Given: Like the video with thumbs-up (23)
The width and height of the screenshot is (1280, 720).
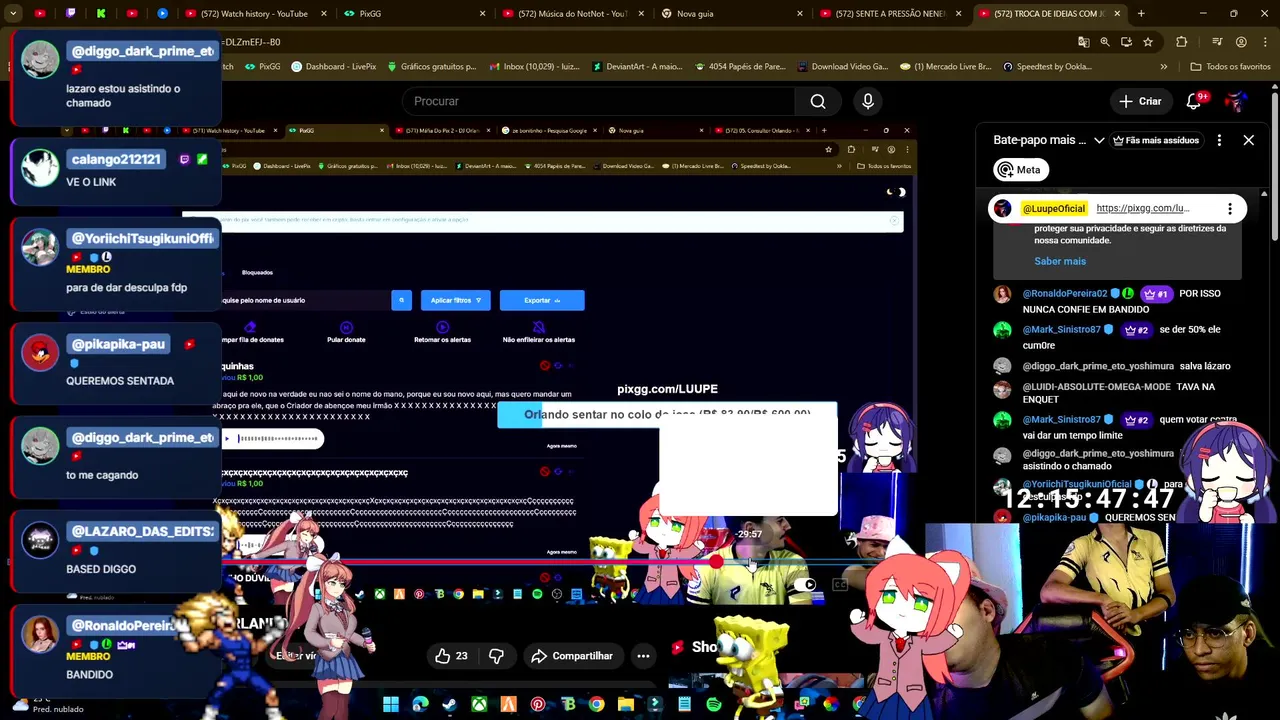Looking at the screenshot, I should tap(450, 656).
